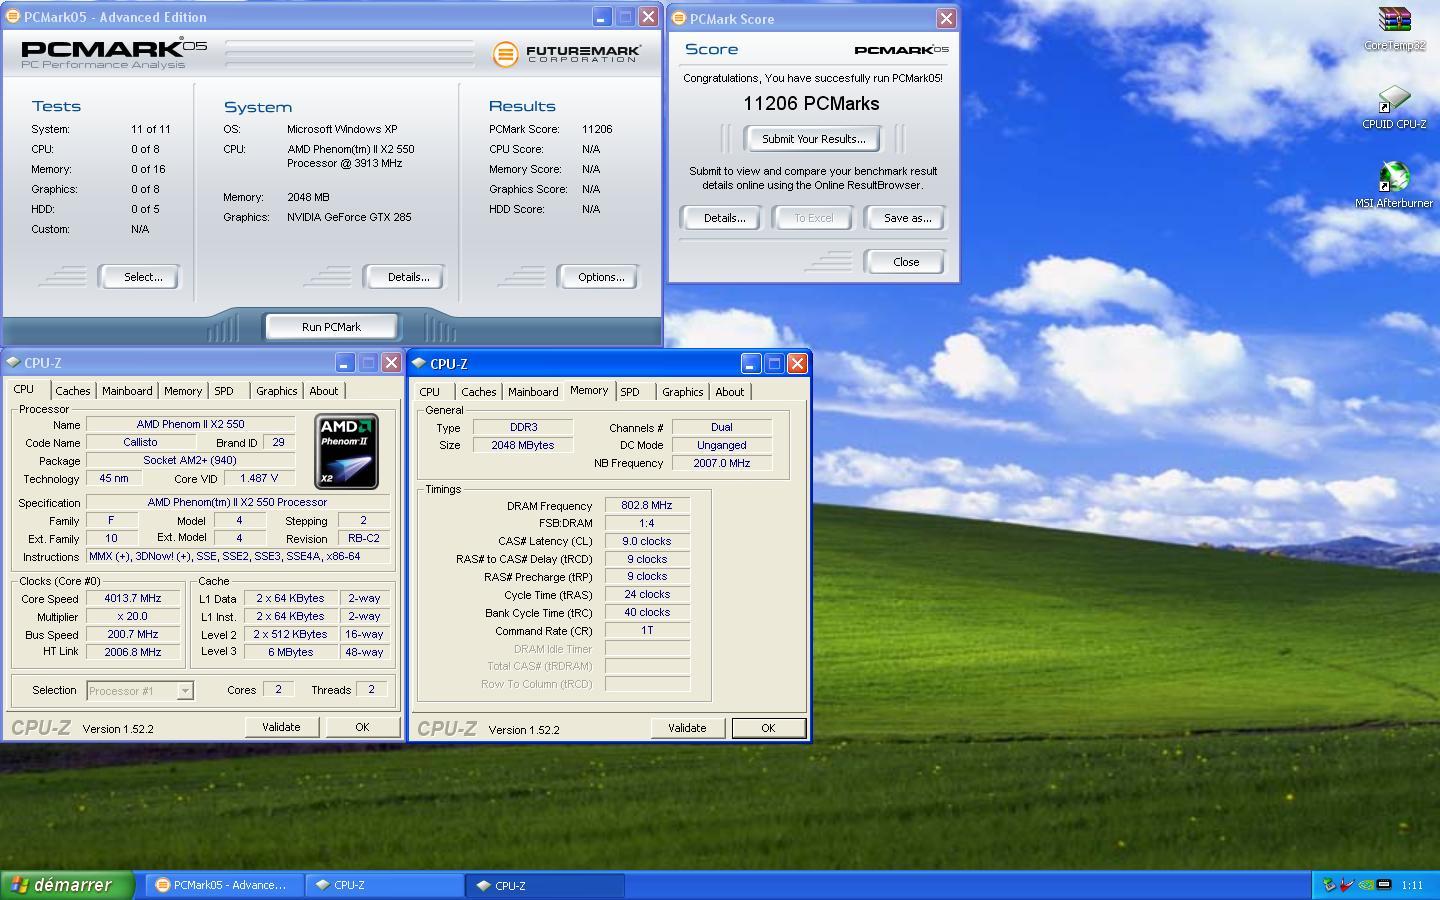Close the PCMark05 Advanced Edition window

point(648,17)
